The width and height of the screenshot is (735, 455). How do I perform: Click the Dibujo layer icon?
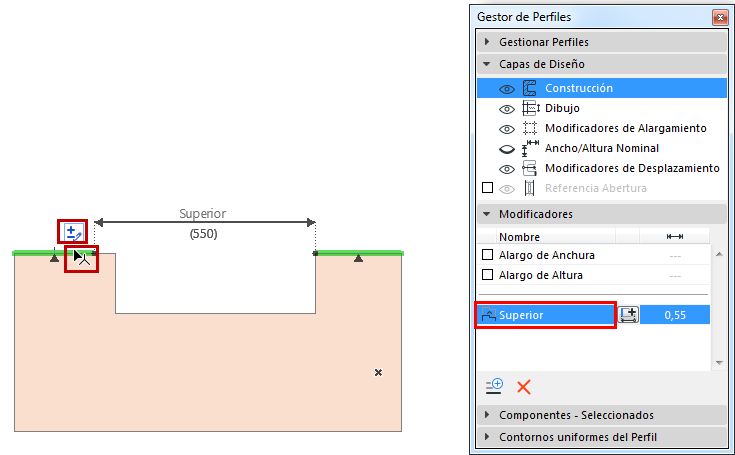tap(531, 108)
